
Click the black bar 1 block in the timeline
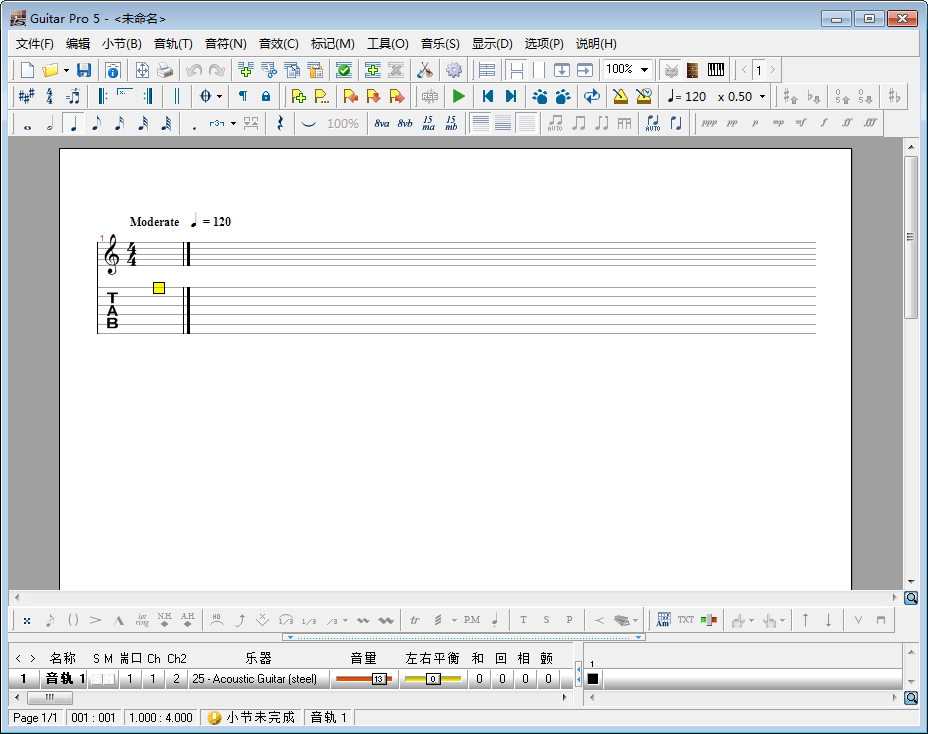click(x=592, y=679)
